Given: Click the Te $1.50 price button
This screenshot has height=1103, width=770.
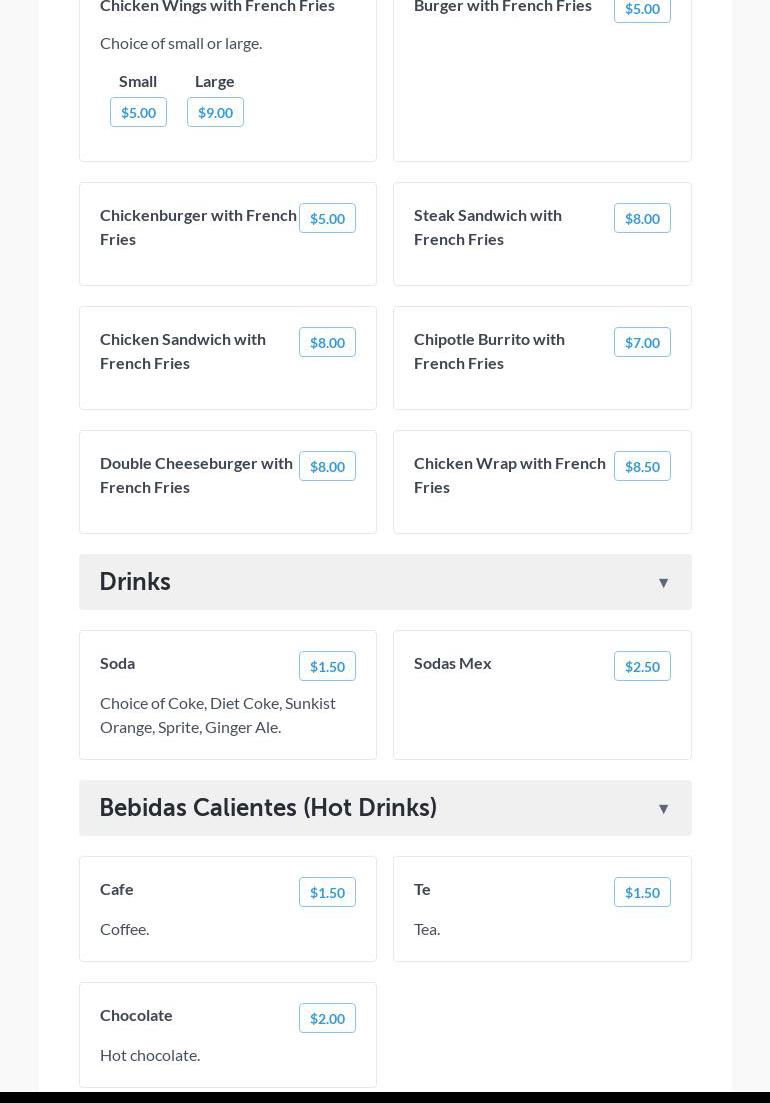Looking at the screenshot, I should [642, 892].
